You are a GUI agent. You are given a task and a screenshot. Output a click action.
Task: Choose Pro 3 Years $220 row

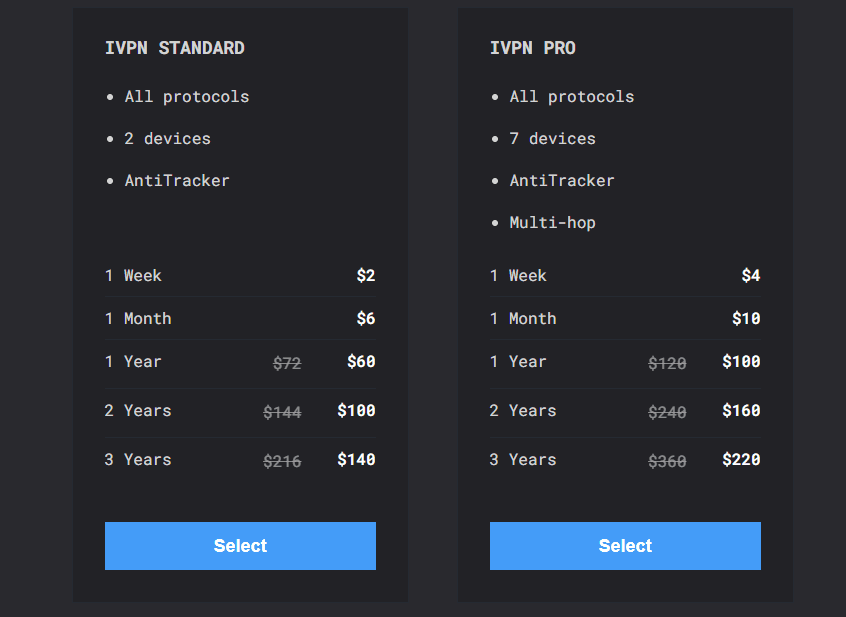click(625, 460)
